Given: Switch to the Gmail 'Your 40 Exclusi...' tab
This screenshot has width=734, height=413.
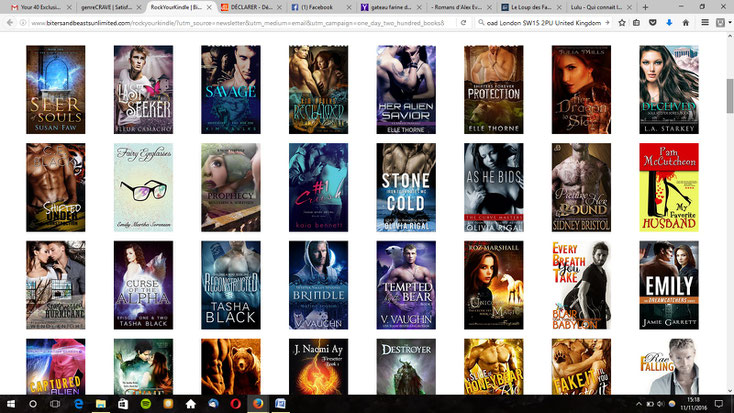Looking at the screenshot, I should (41, 7).
